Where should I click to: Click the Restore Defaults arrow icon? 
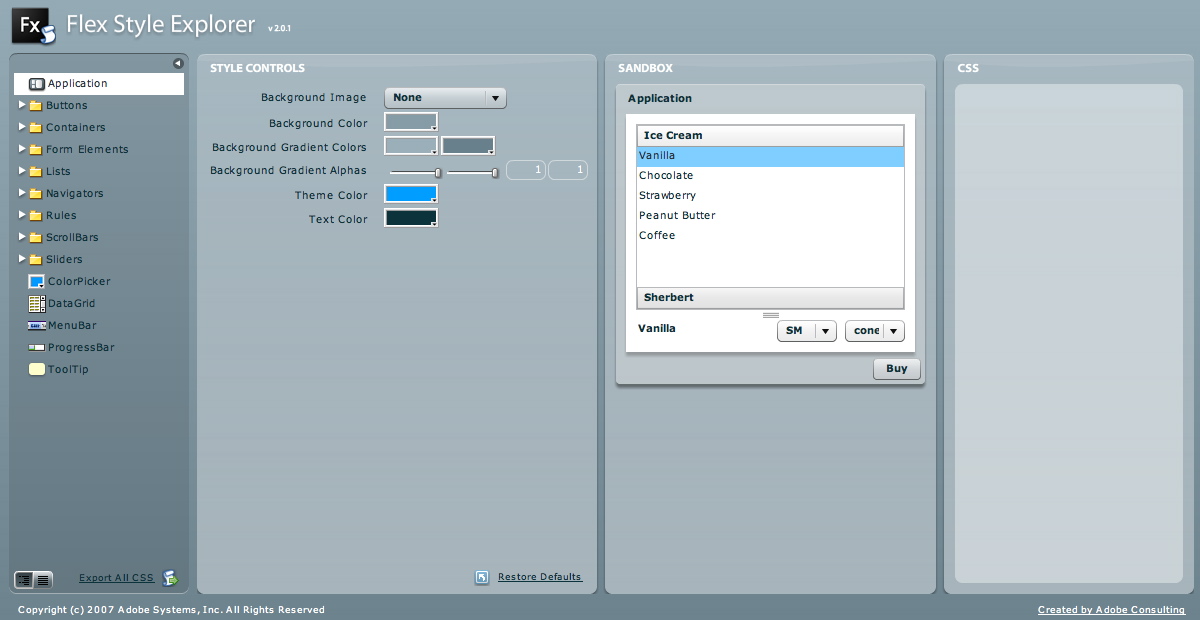click(x=482, y=577)
